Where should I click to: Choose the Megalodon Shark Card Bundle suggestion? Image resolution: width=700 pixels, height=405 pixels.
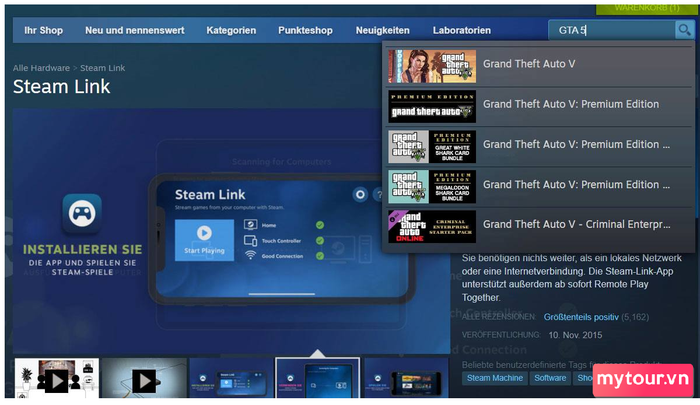click(539, 187)
